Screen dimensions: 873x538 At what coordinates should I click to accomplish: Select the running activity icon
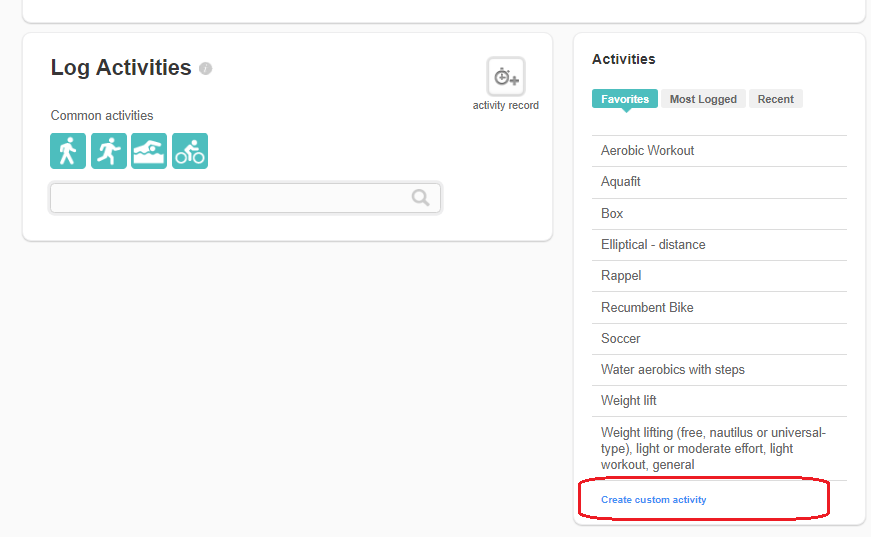click(109, 151)
